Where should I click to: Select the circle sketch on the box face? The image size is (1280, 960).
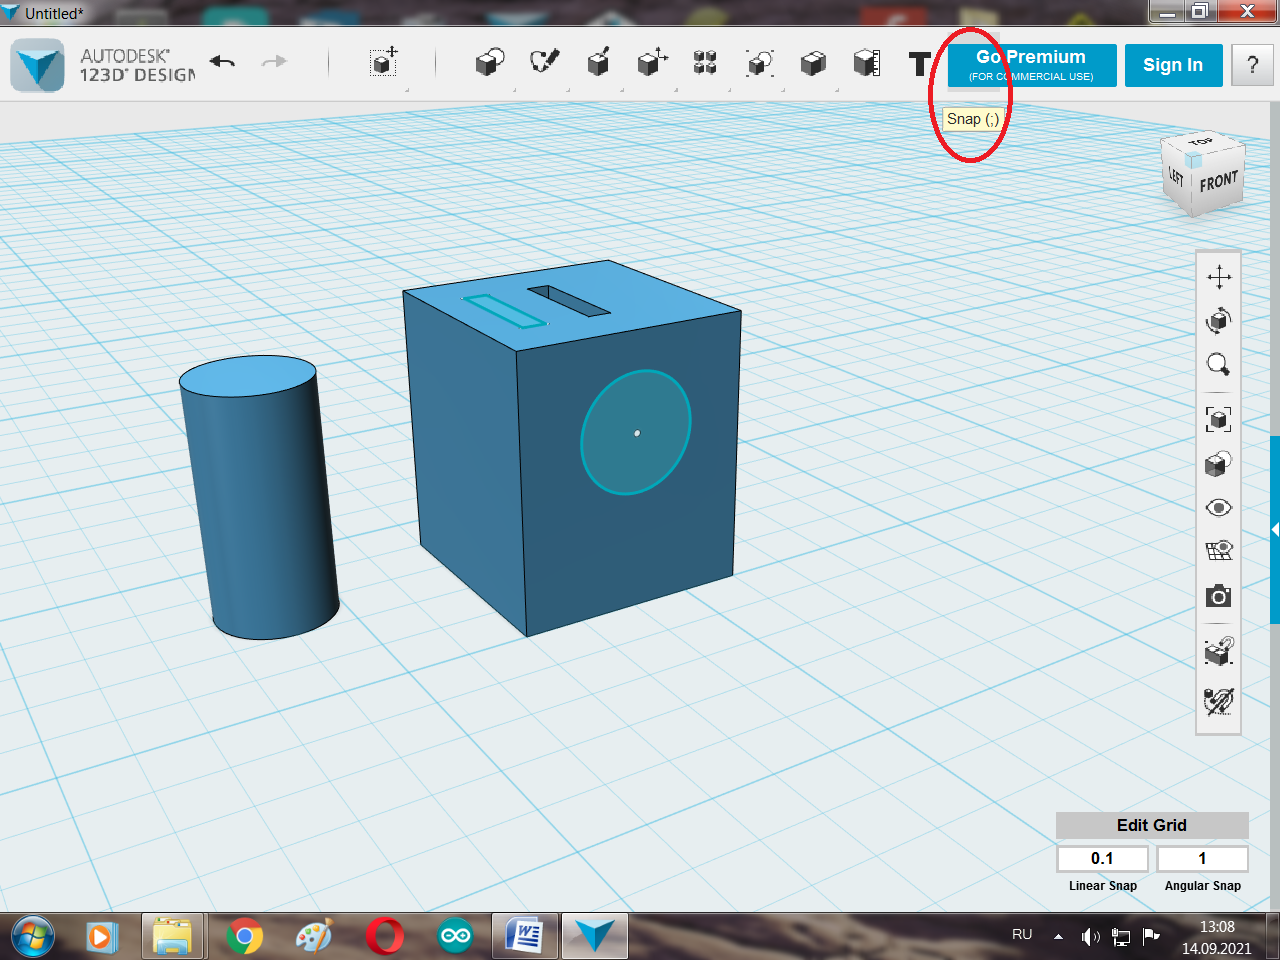(x=636, y=432)
